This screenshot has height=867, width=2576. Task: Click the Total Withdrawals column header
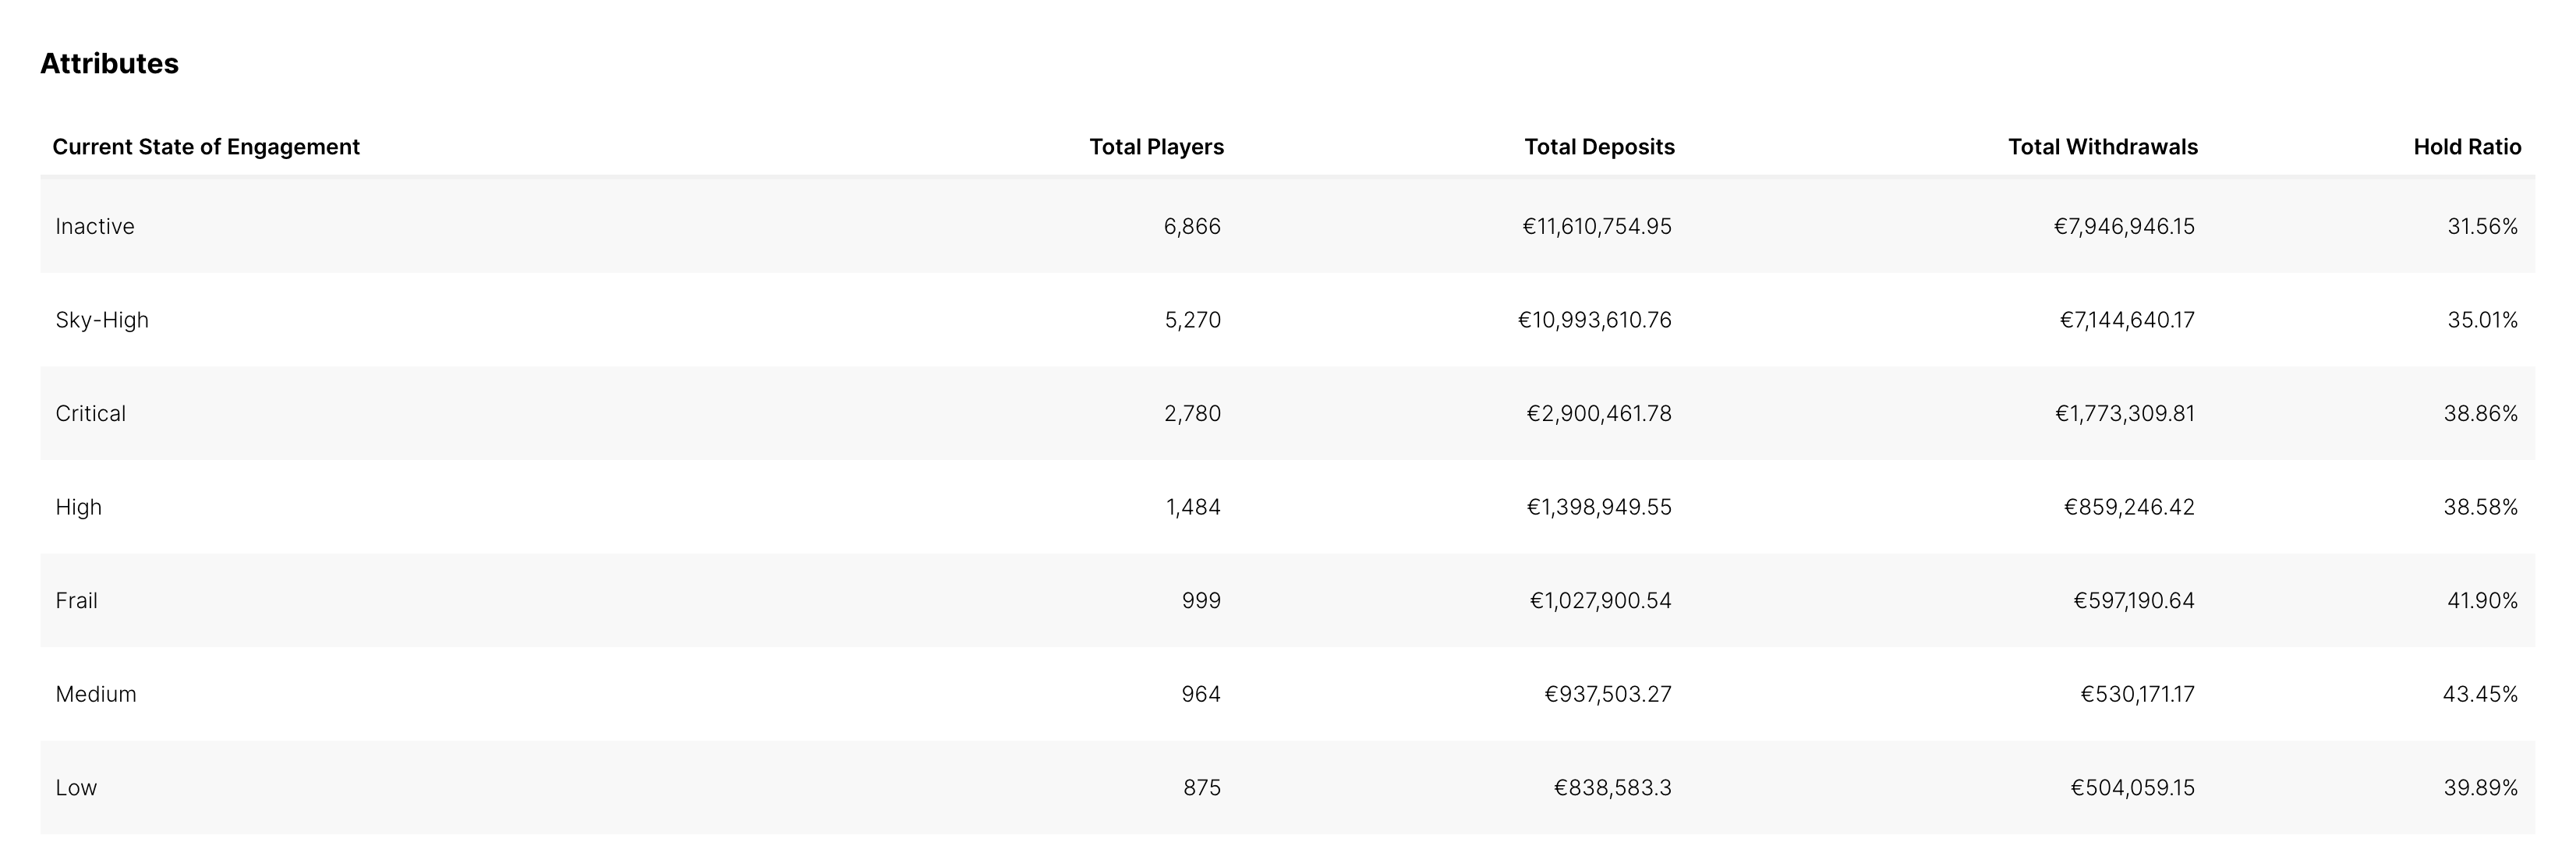point(2102,147)
